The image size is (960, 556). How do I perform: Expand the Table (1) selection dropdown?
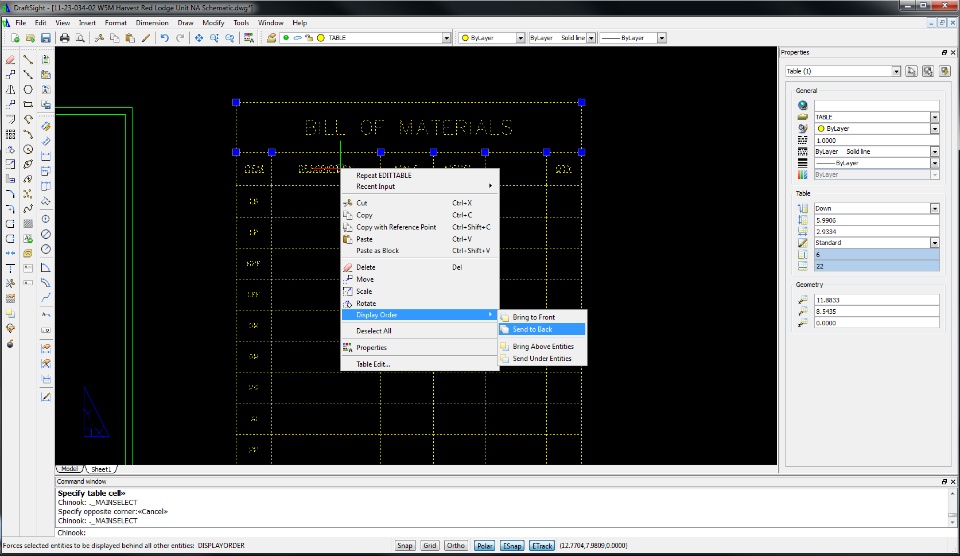coord(897,71)
